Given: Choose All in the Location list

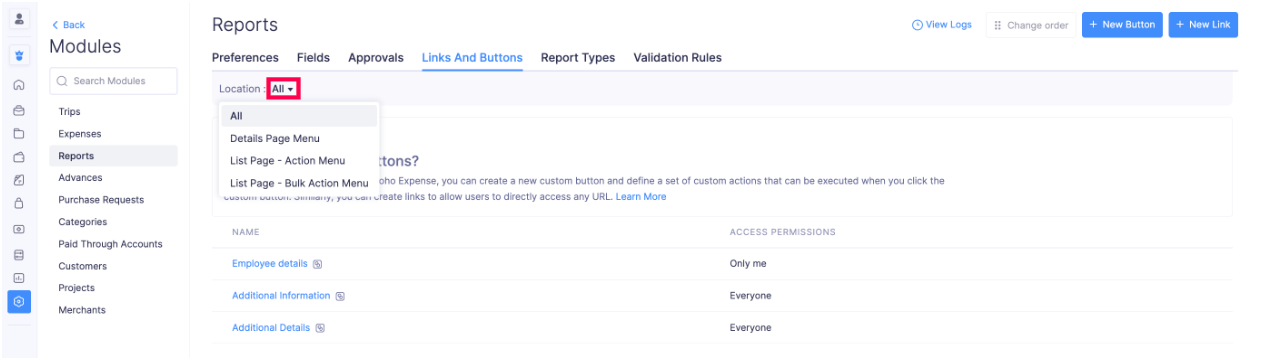Looking at the screenshot, I should click(x=298, y=116).
